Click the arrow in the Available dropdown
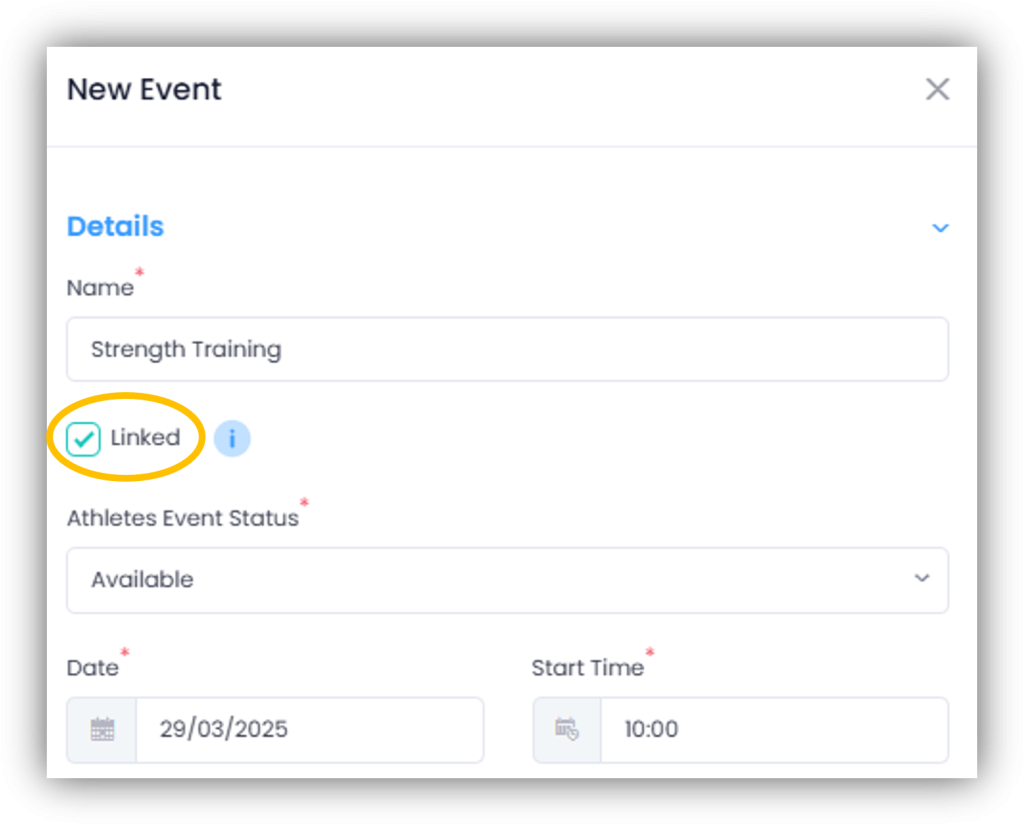1024x825 pixels. tap(921, 579)
